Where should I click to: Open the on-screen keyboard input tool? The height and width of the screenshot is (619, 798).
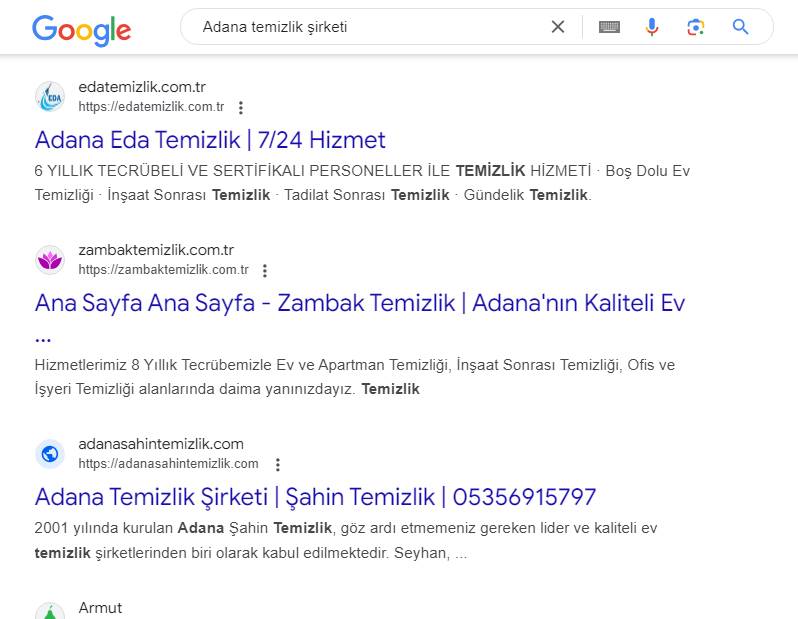click(x=609, y=27)
